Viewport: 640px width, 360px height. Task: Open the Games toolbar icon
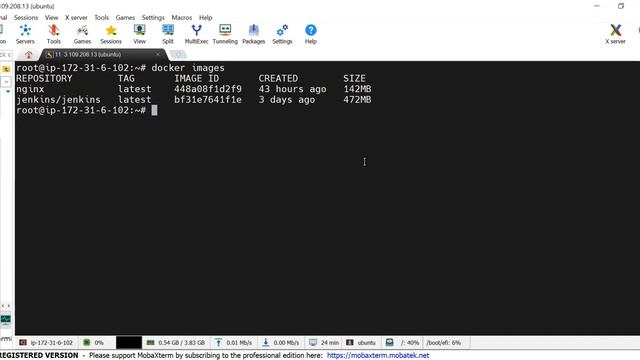click(82, 34)
